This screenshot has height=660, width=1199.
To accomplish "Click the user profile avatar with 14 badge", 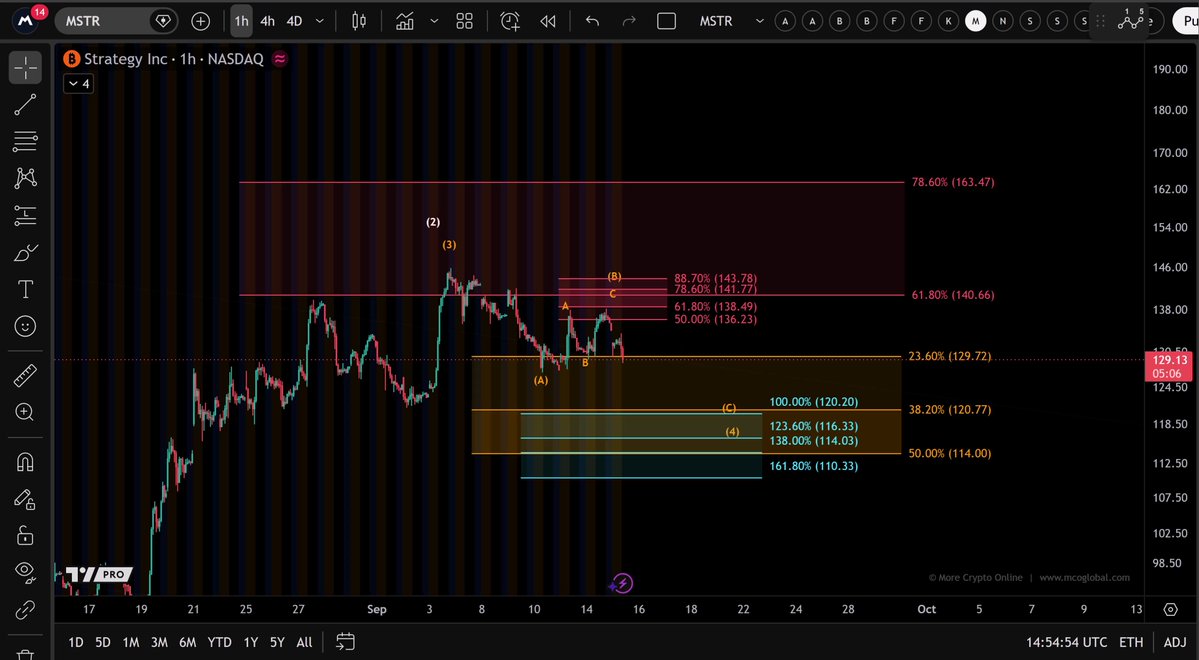I will 28,20.
